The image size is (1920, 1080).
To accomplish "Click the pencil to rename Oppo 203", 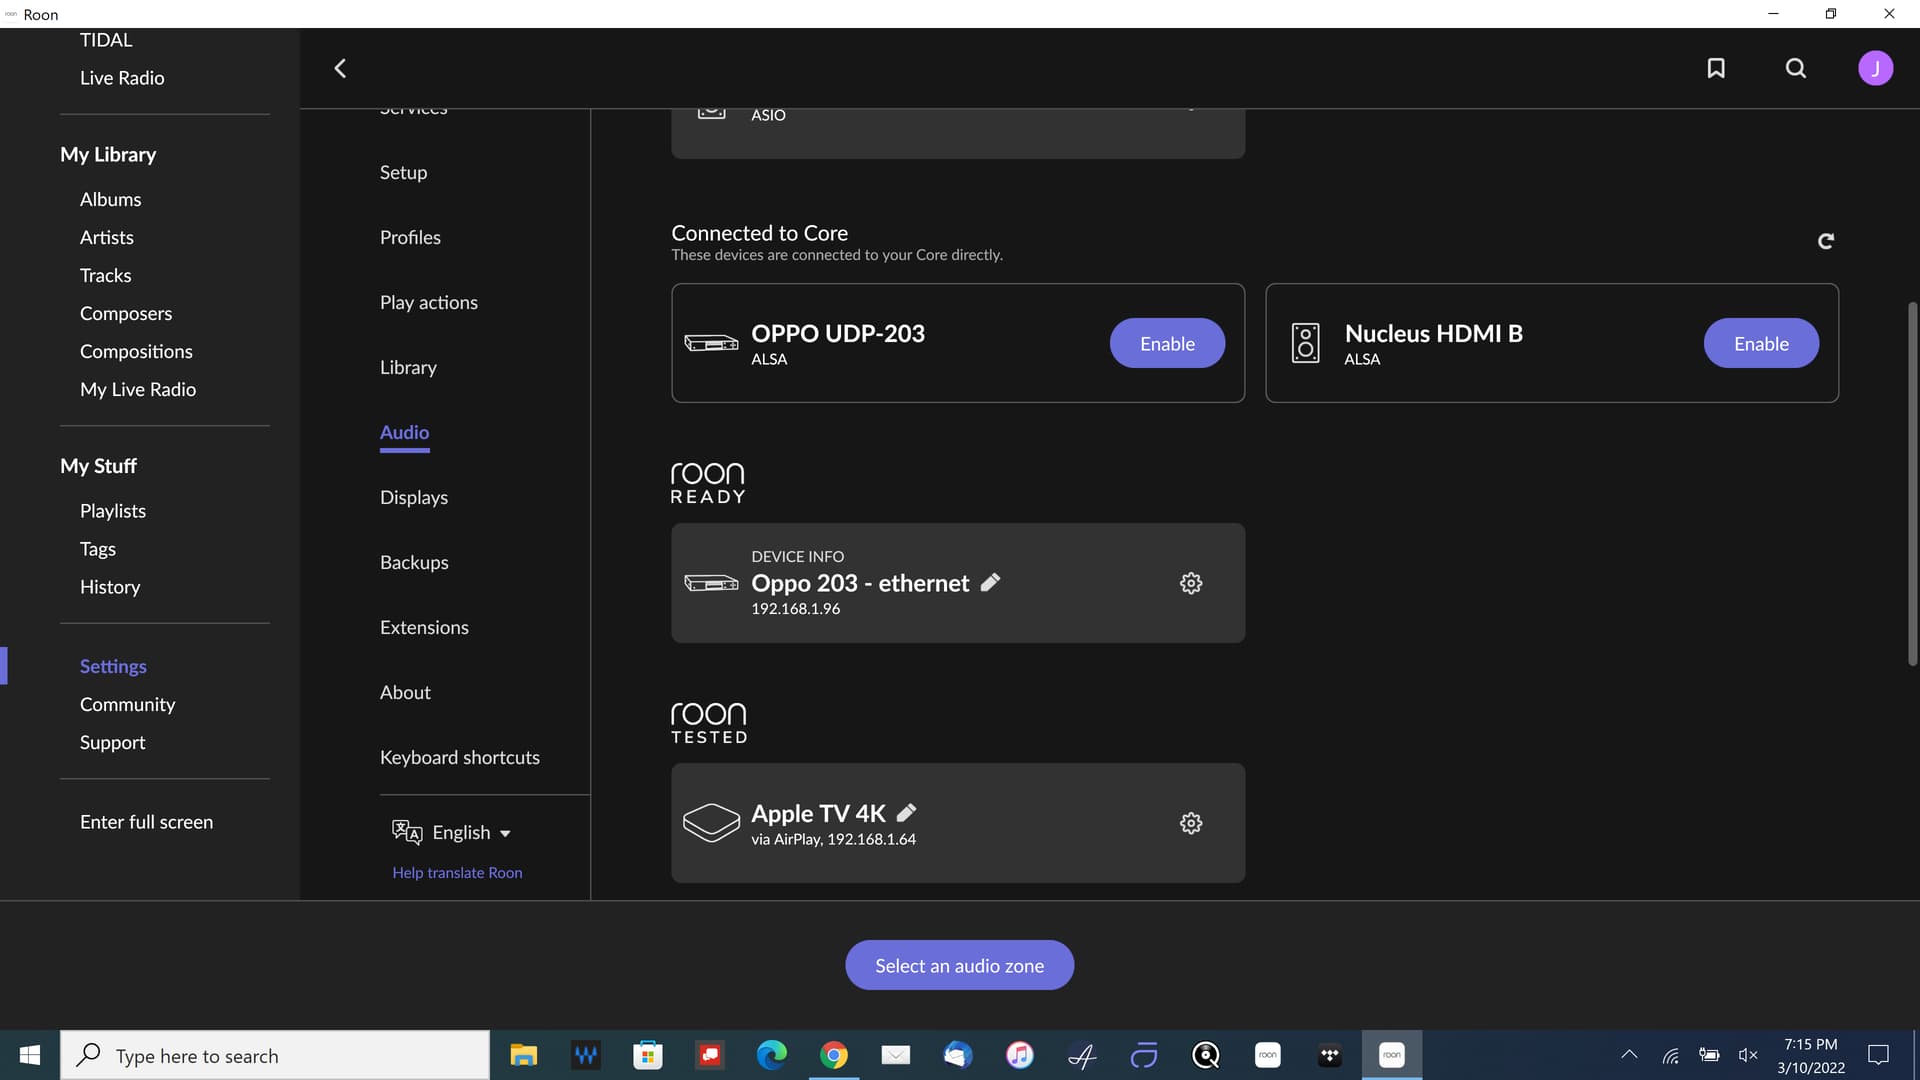I will (991, 582).
